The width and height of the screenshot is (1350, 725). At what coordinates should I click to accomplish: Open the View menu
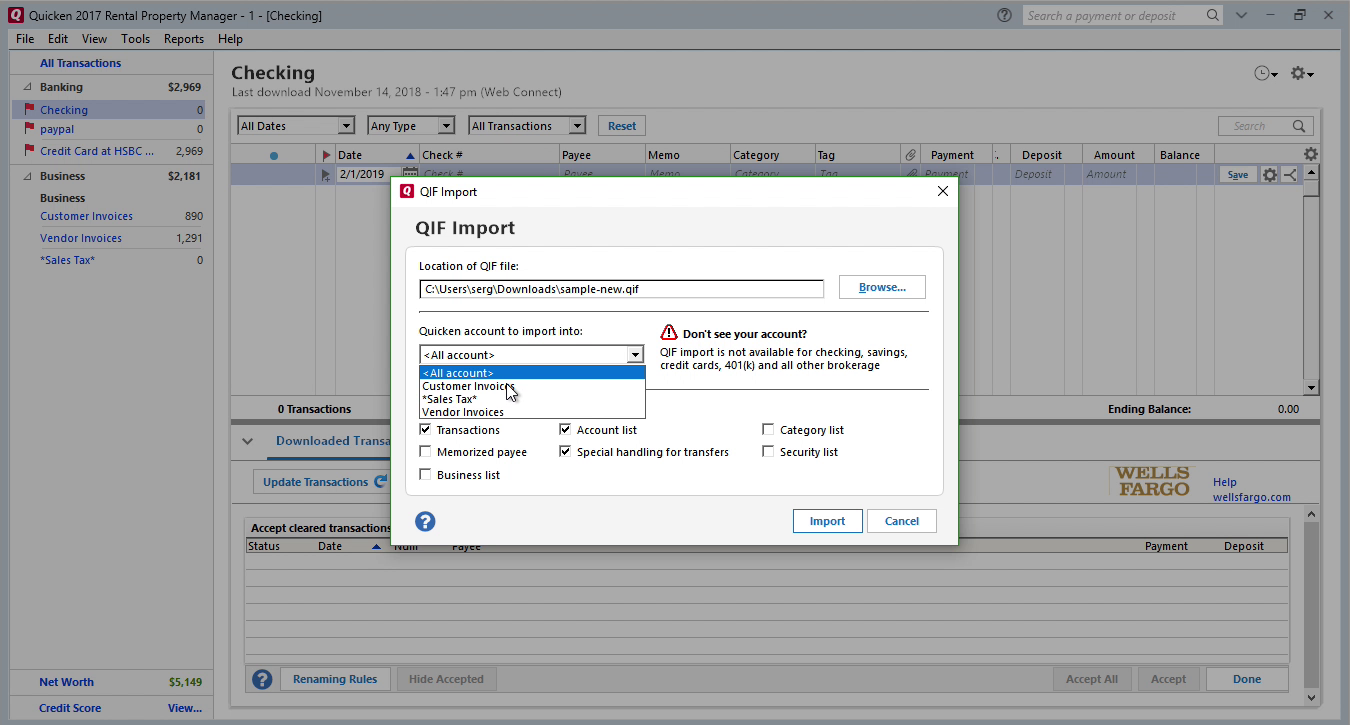(x=94, y=39)
